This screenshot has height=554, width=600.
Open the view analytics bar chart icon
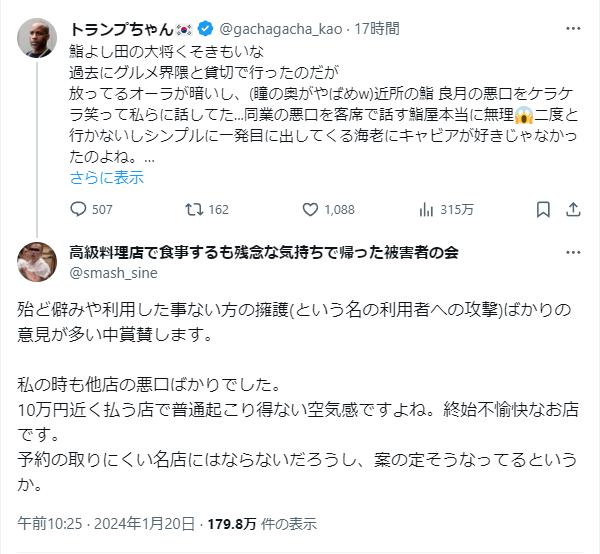(426, 210)
